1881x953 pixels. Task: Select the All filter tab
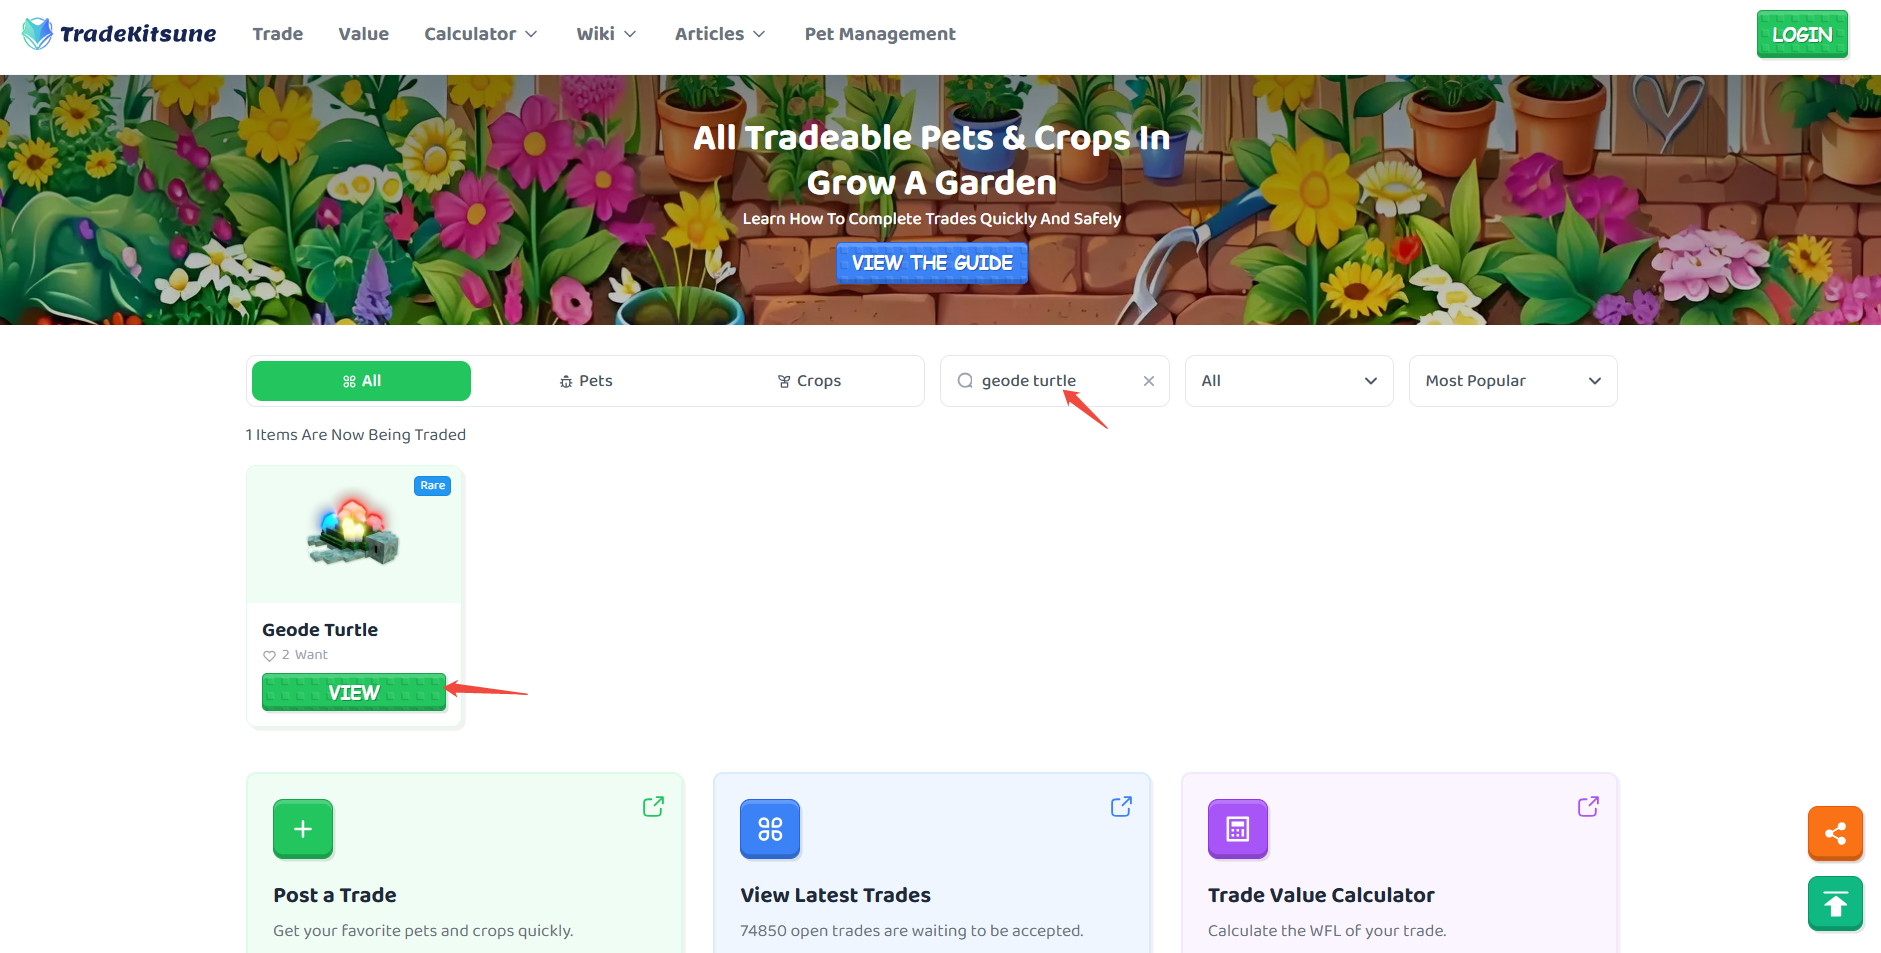(361, 381)
